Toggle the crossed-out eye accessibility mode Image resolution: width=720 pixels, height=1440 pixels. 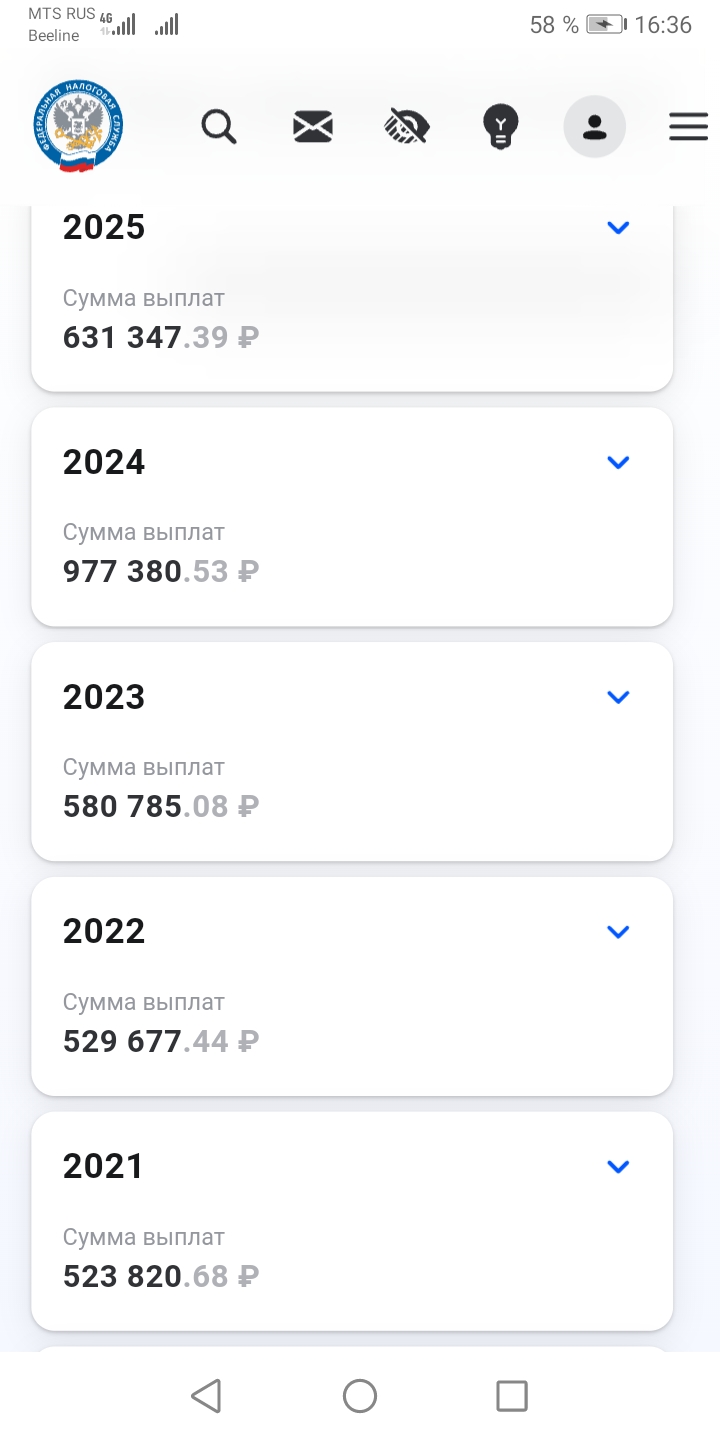pos(407,127)
